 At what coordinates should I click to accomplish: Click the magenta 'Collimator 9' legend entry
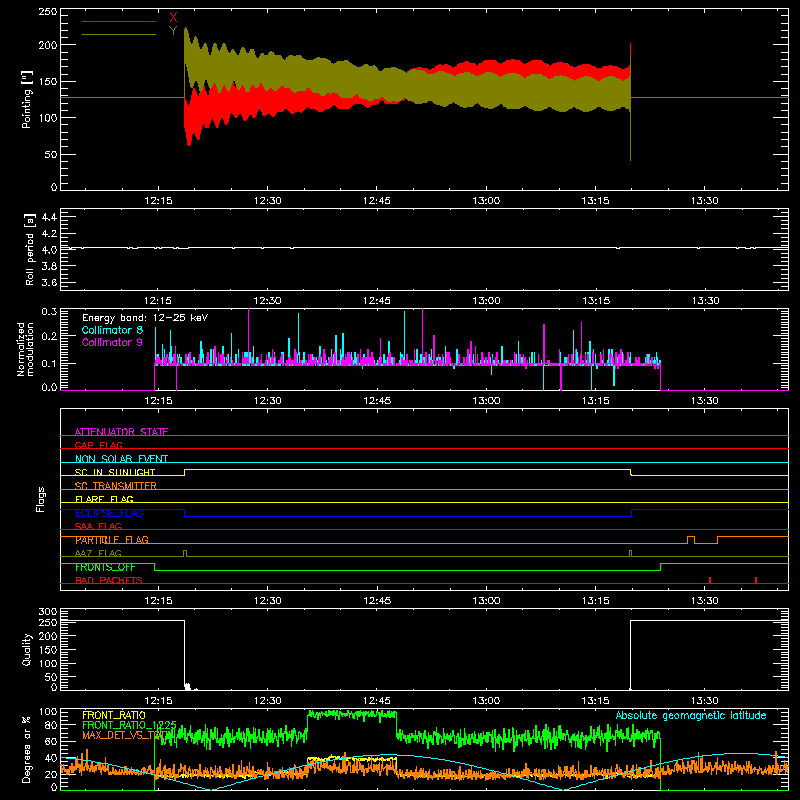(x=112, y=342)
